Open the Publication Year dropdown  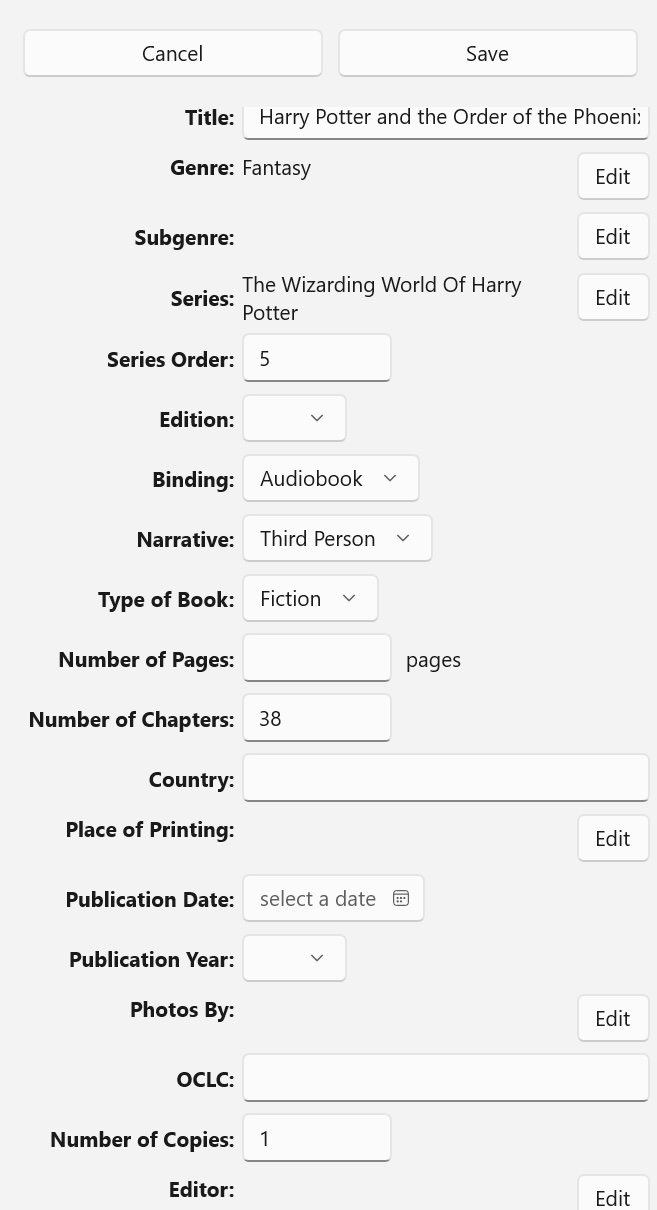(294, 958)
